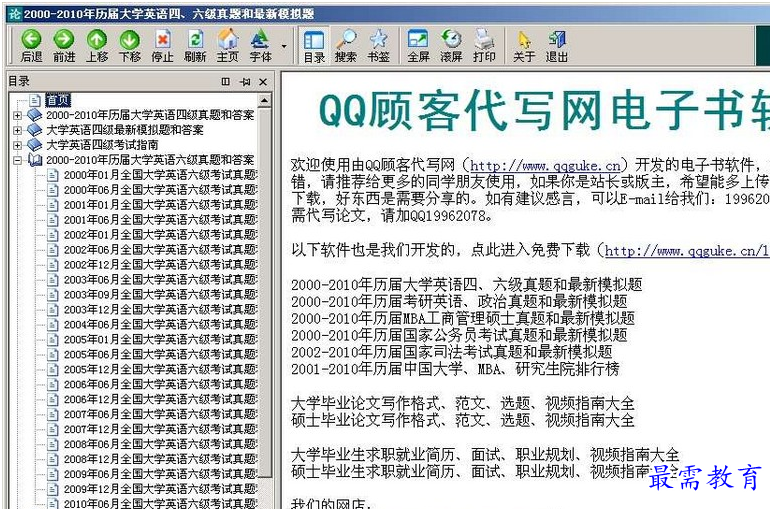Close the 目录 panel
The width and height of the screenshot is (770, 509).
[x=263, y=81]
